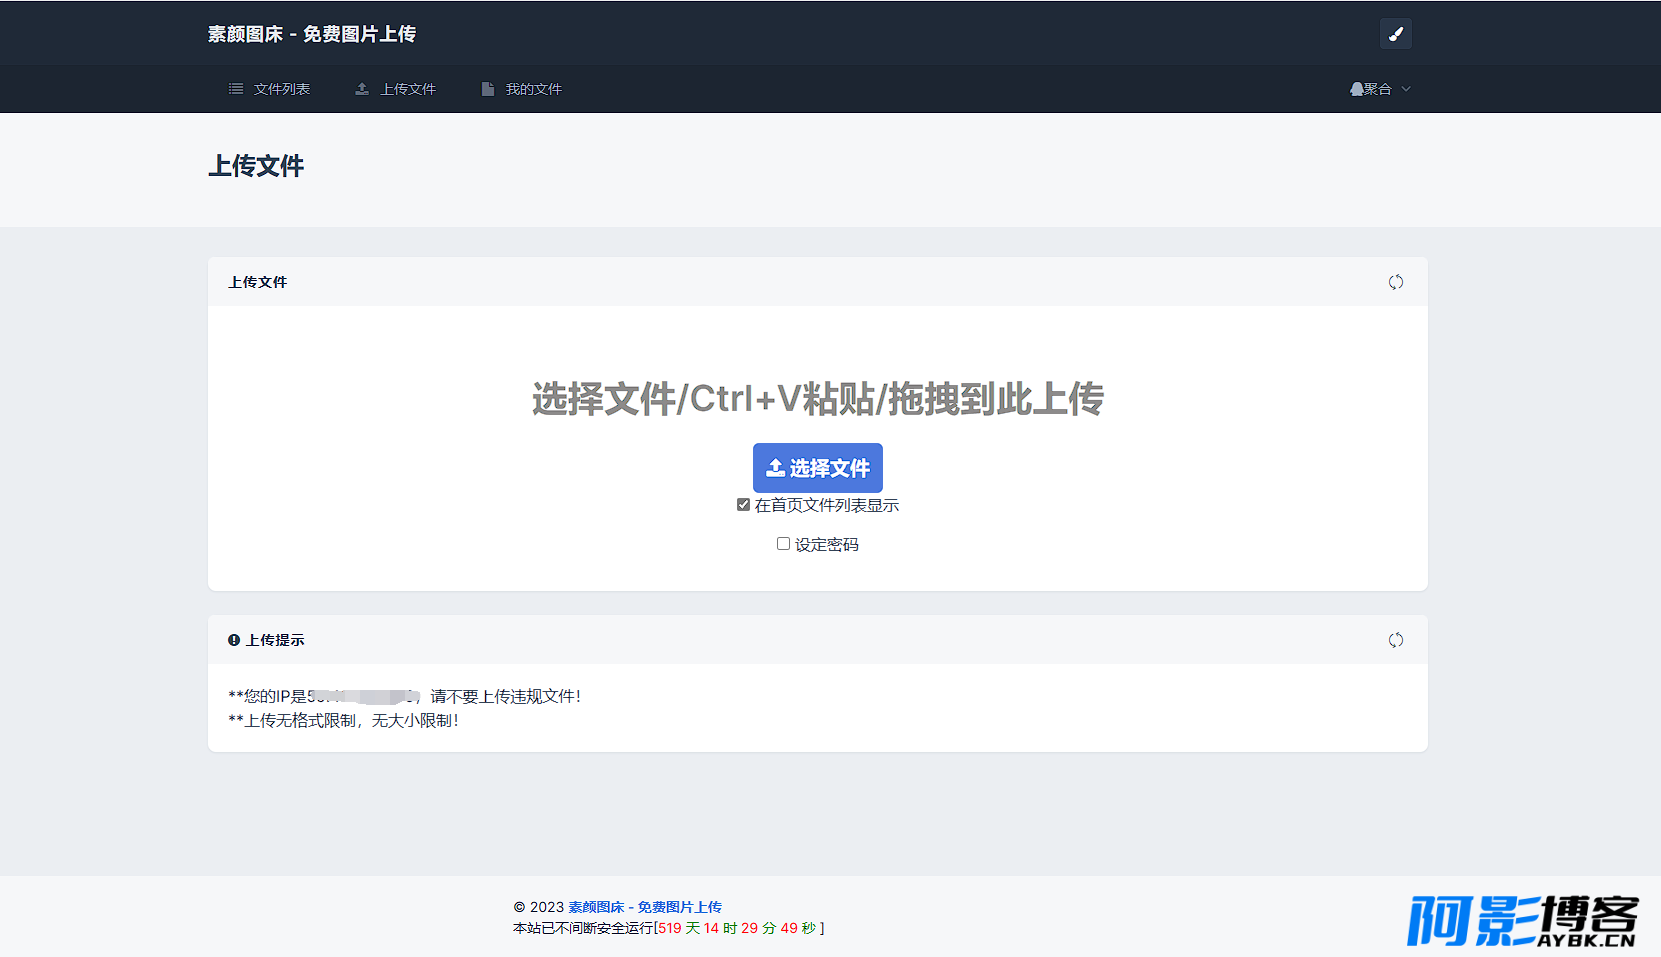Uncheck 在首页文件列表显示 checkbox

point(743,505)
